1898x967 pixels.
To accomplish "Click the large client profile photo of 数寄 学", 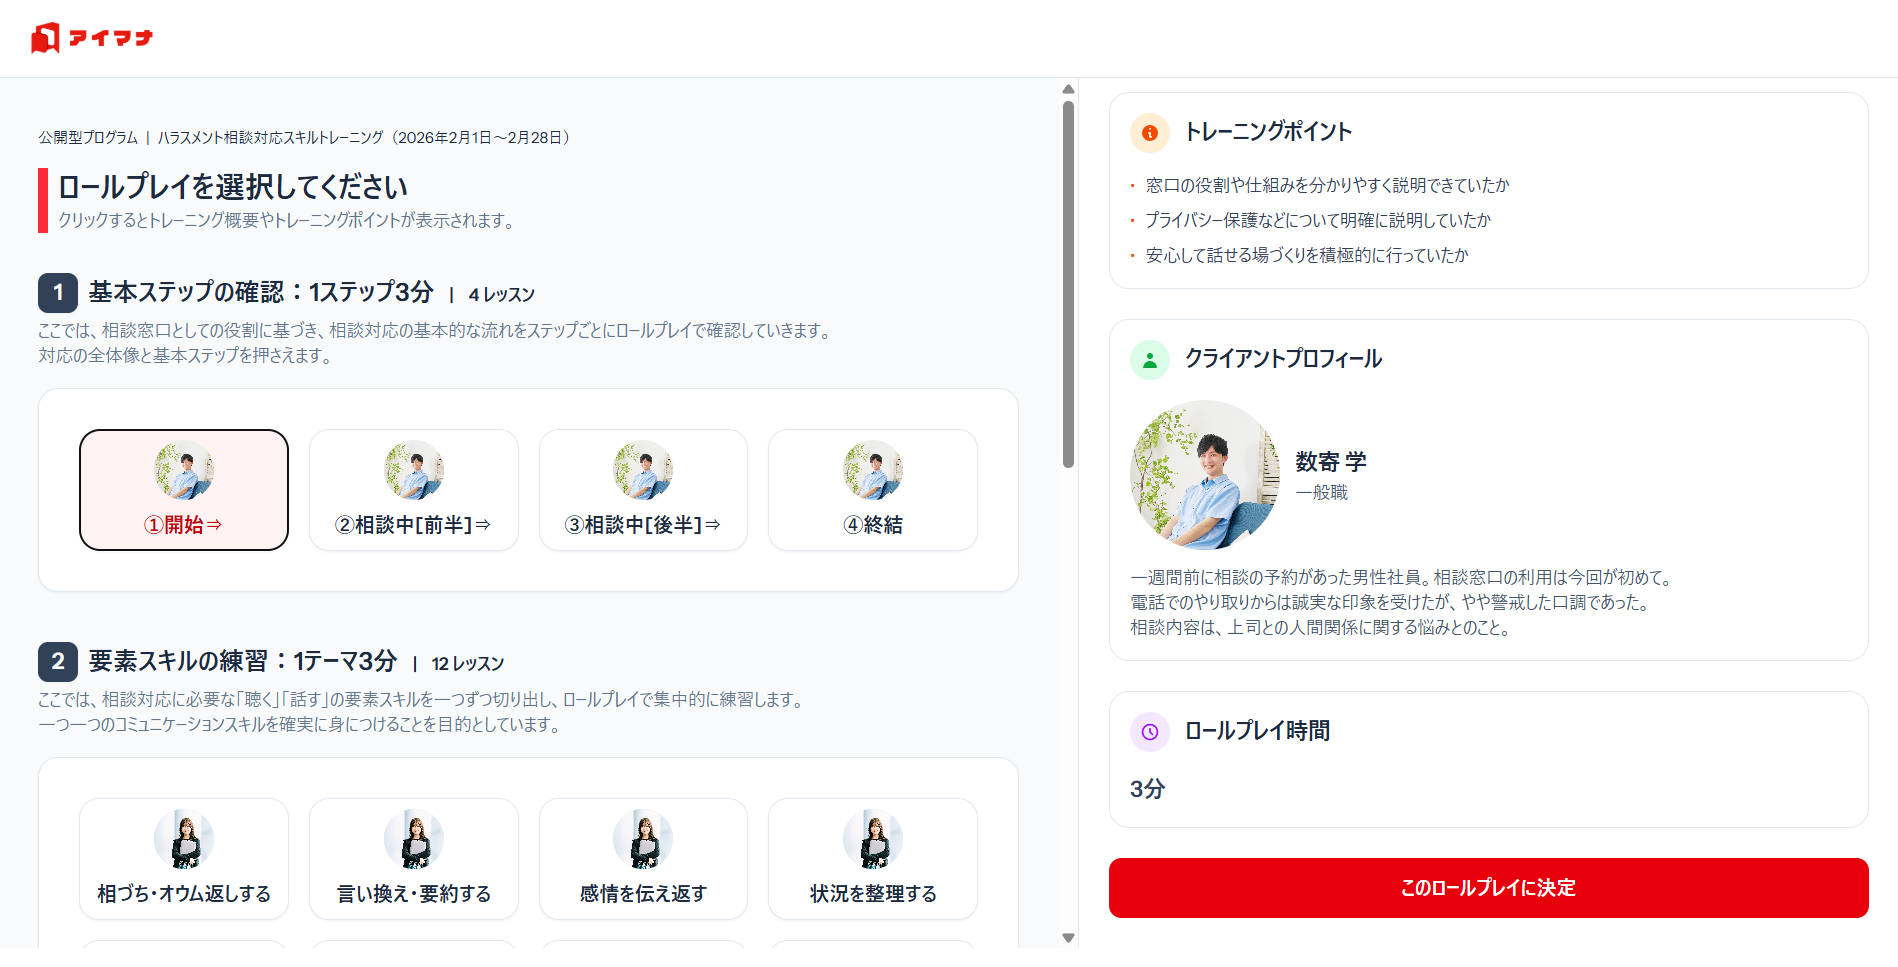I will (1205, 475).
